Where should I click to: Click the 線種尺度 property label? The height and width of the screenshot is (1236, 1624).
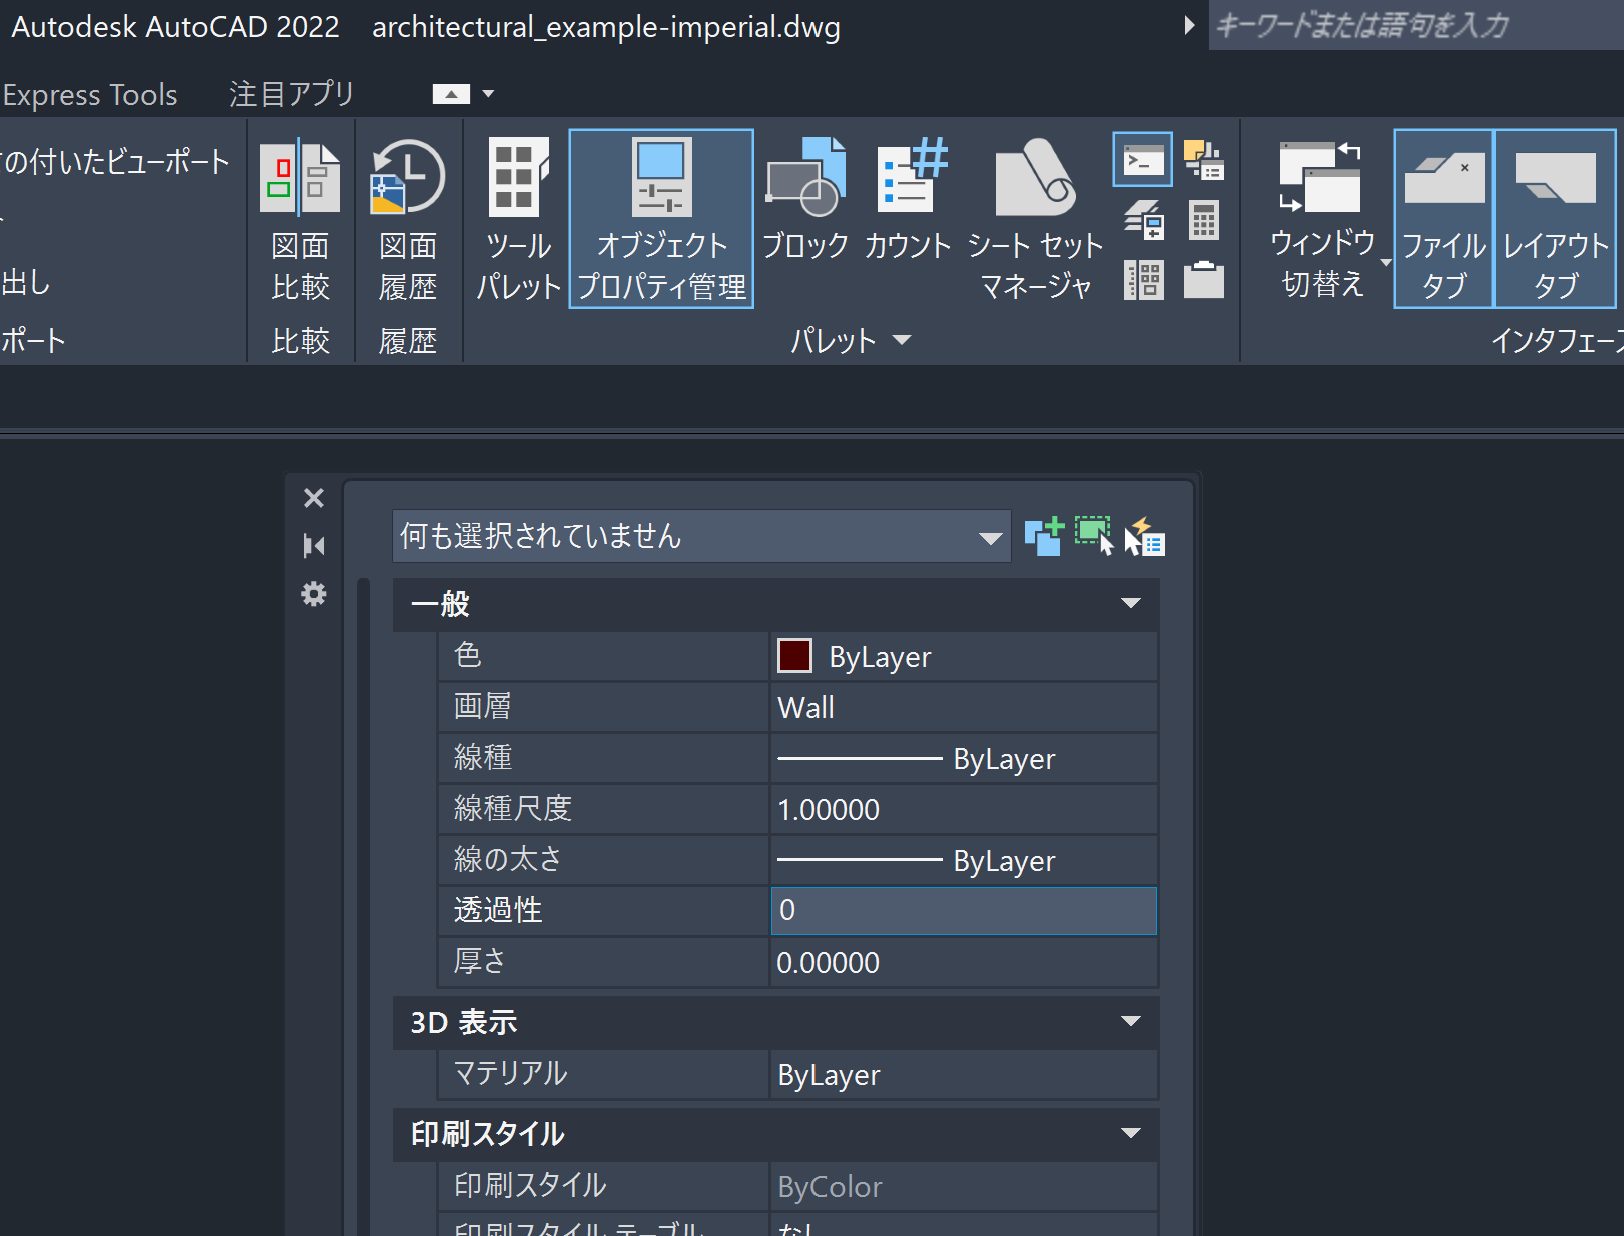tap(512, 808)
